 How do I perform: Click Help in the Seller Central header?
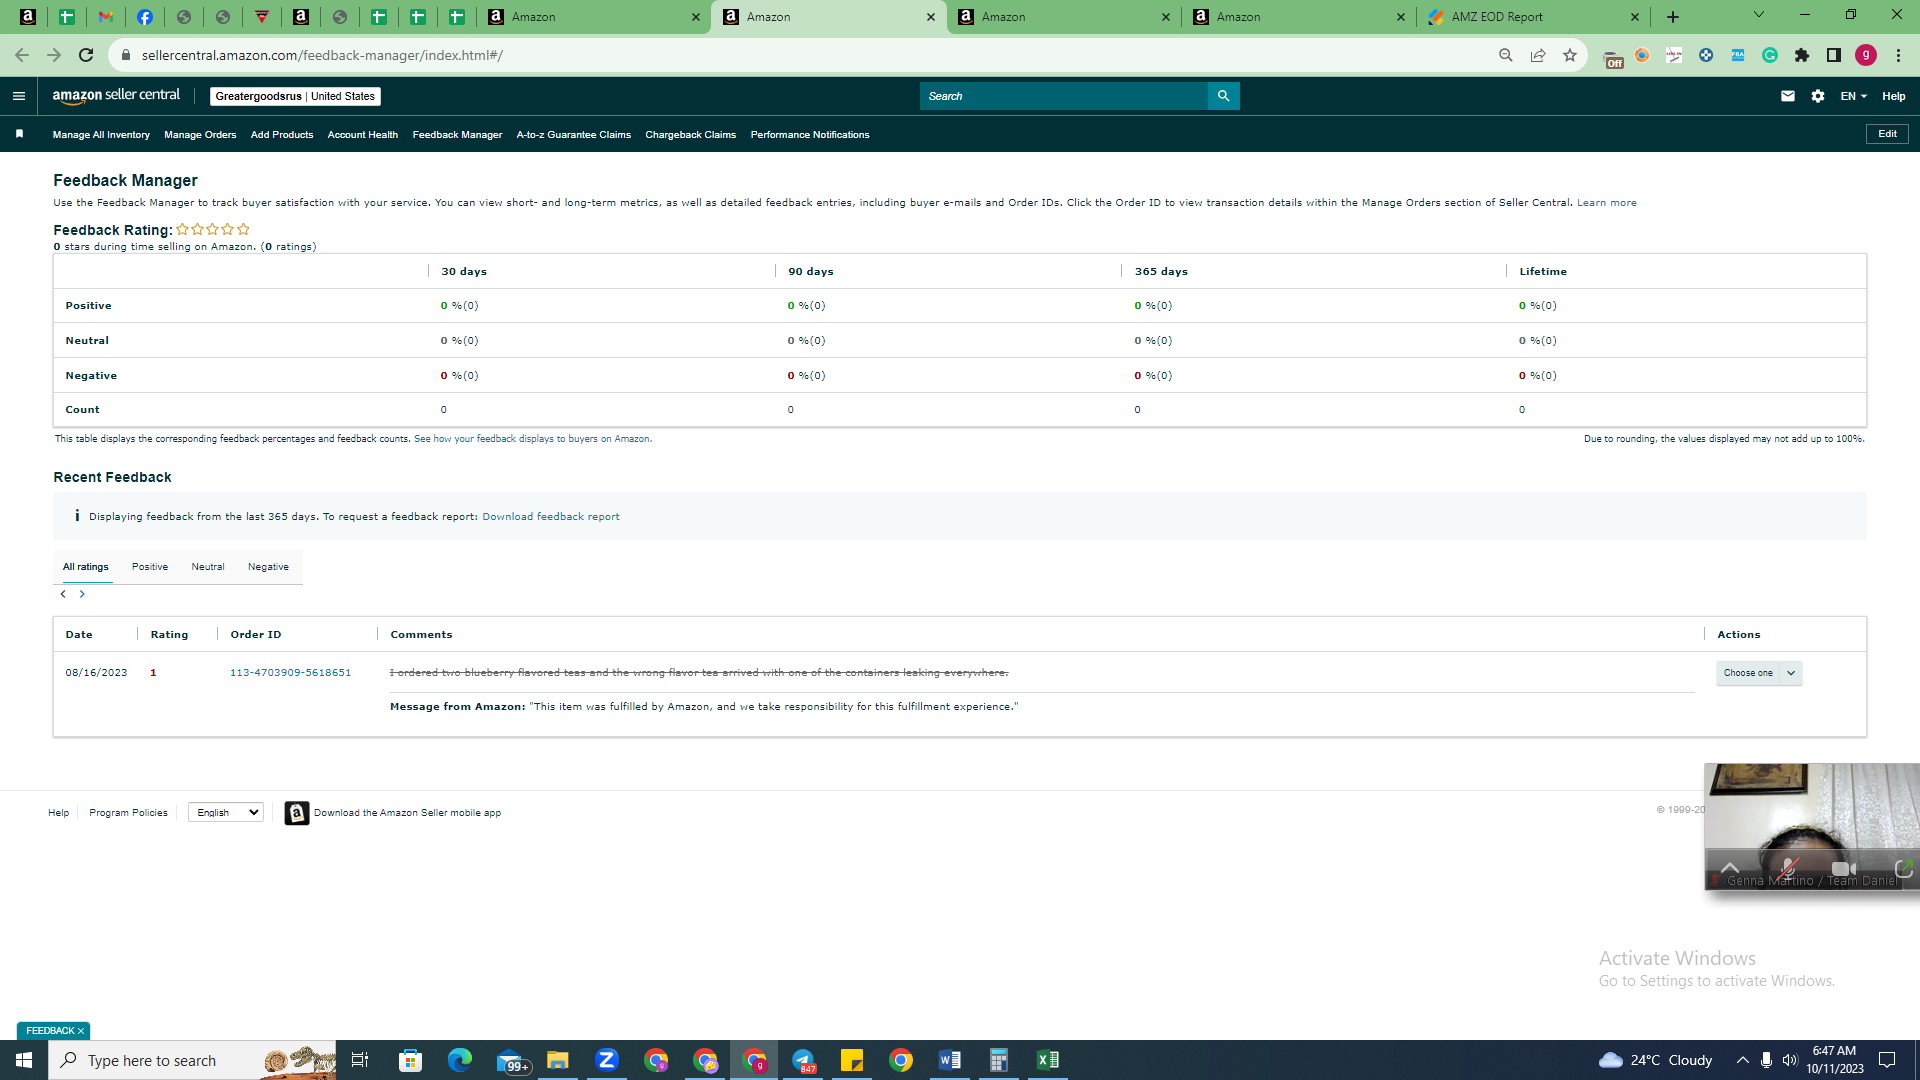click(x=1894, y=96)
